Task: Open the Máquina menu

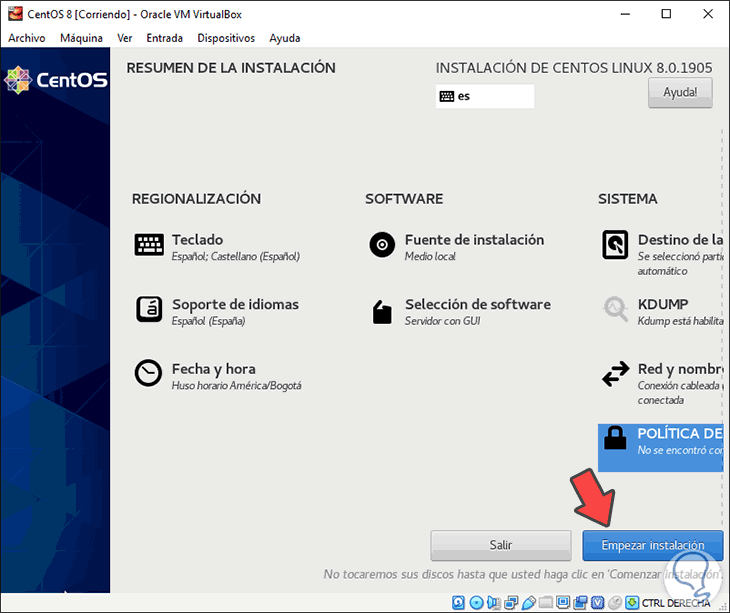Action: pos(81,38)
